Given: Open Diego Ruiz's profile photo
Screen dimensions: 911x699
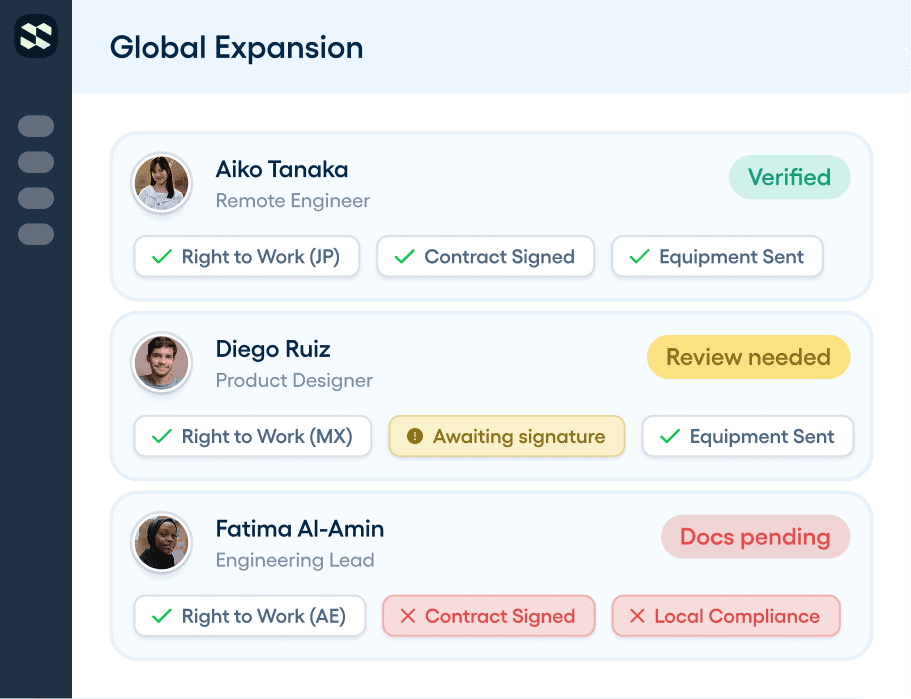Looking at the screenshot, I should pyautogui.click(x=162, y=363).
